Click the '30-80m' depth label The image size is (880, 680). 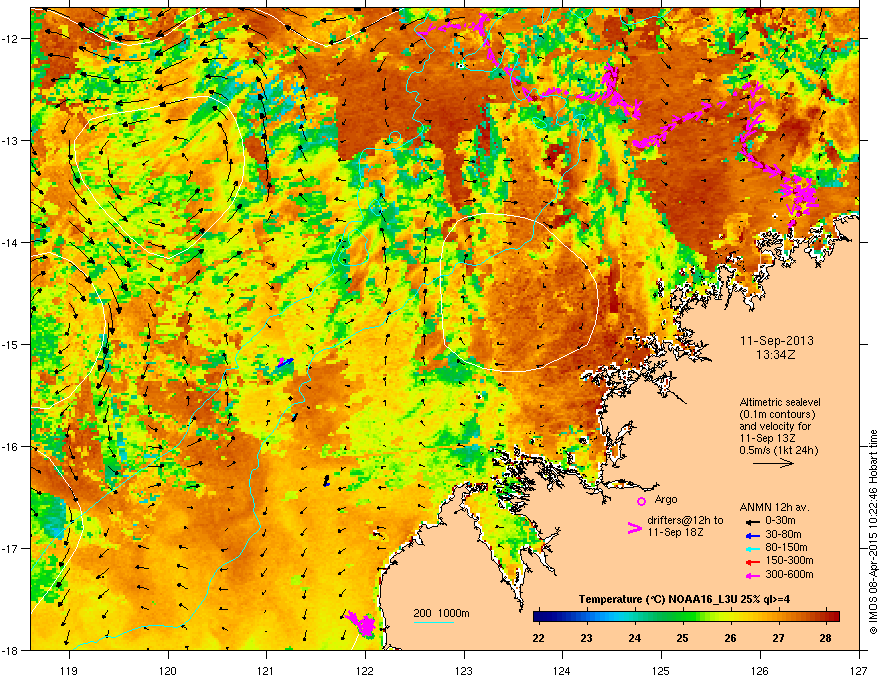coord(783,535)
